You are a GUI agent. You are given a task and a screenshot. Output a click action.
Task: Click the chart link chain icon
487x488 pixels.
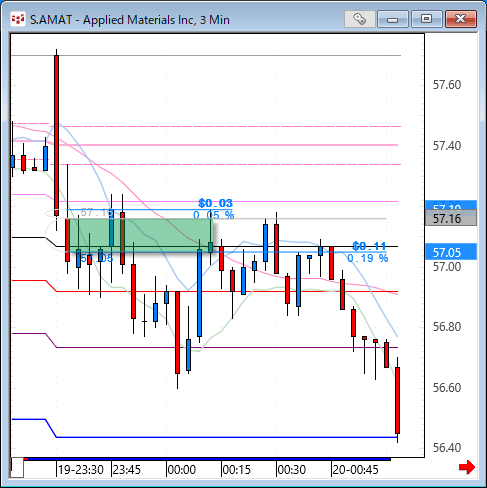(x=359, y=19)
